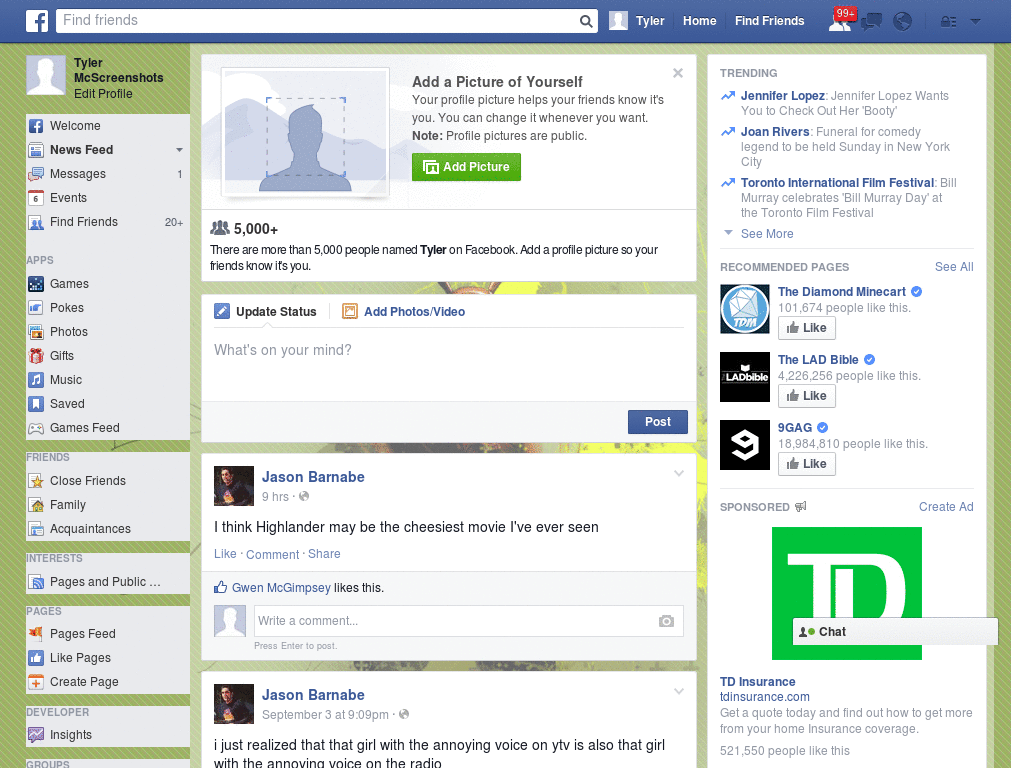This screenshot has height=768, width=1024.
Task: Click the green Add Picture button
Action: click(466, 167)
